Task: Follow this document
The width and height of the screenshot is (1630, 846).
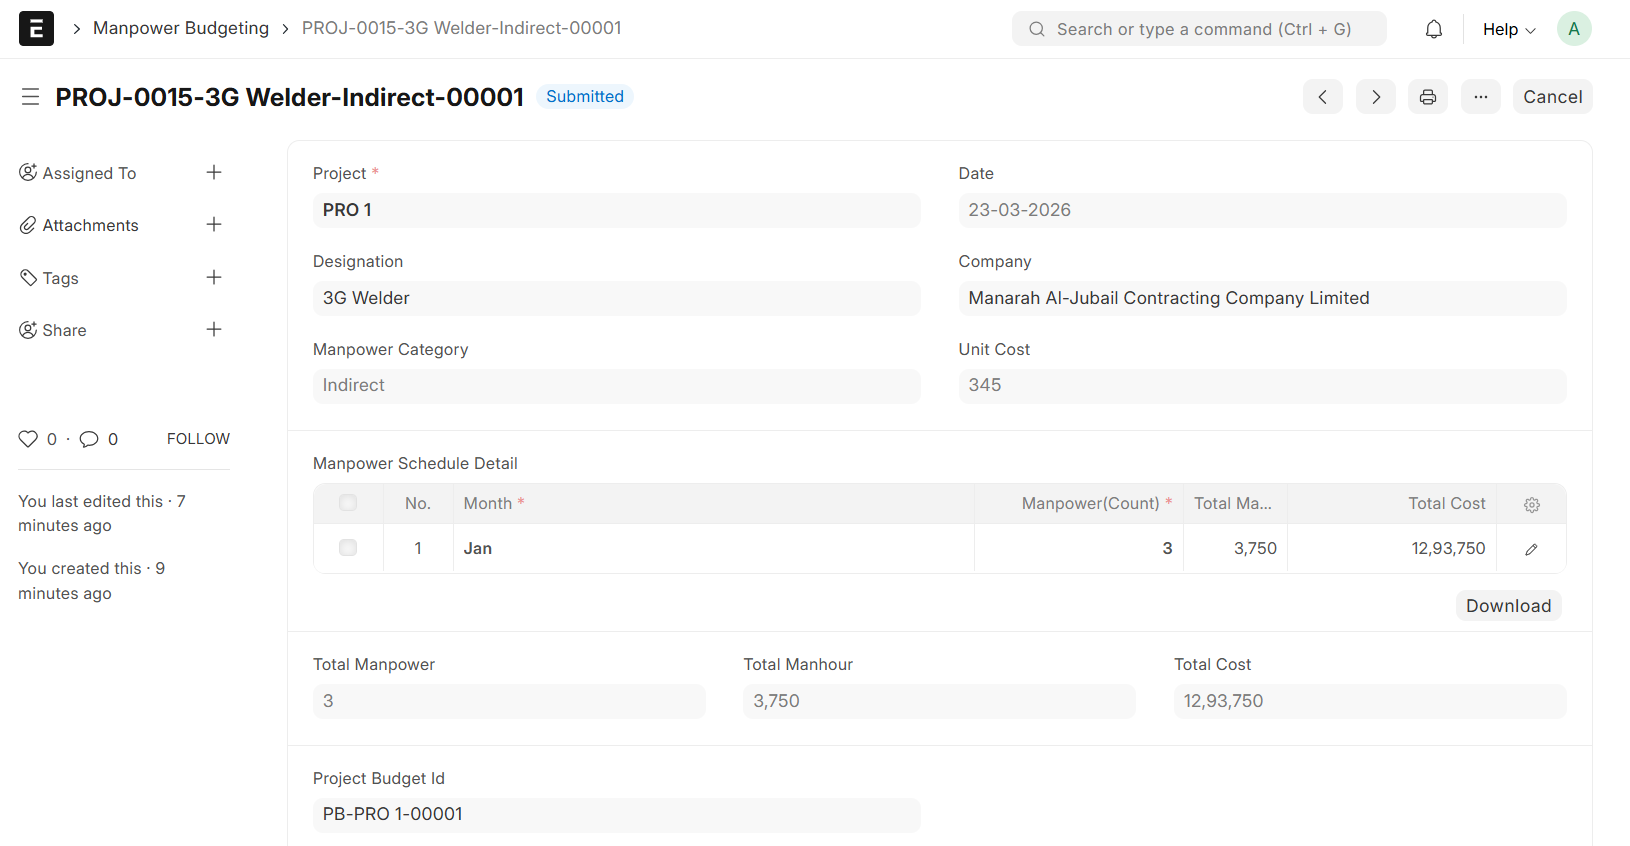Action: [198, 439]
